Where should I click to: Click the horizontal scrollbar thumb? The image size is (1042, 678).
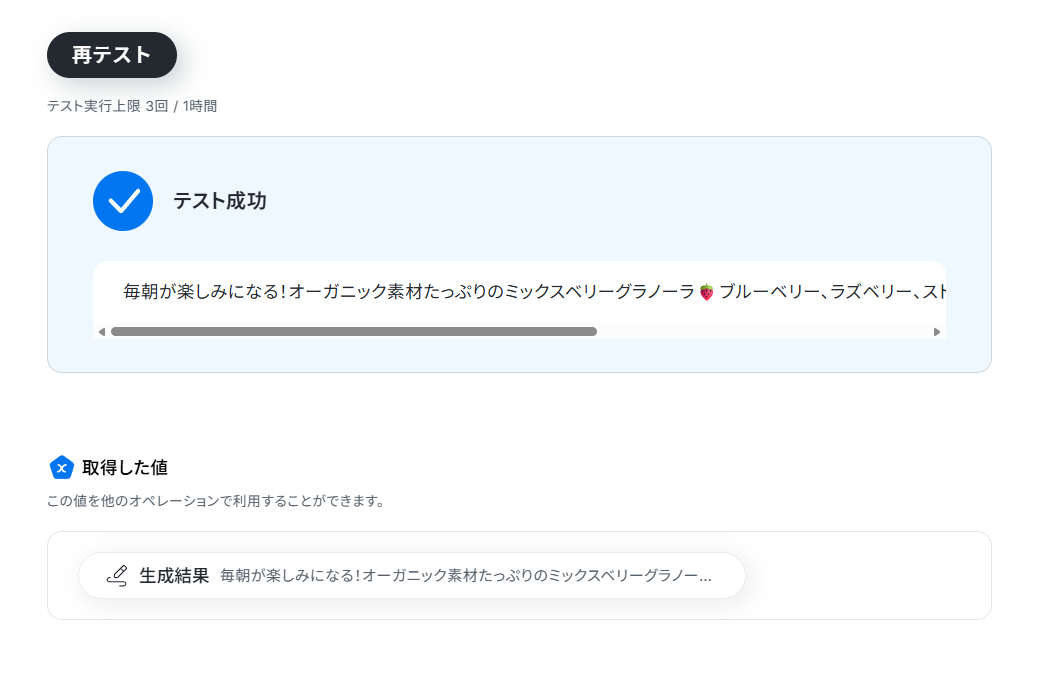[354, 332]
